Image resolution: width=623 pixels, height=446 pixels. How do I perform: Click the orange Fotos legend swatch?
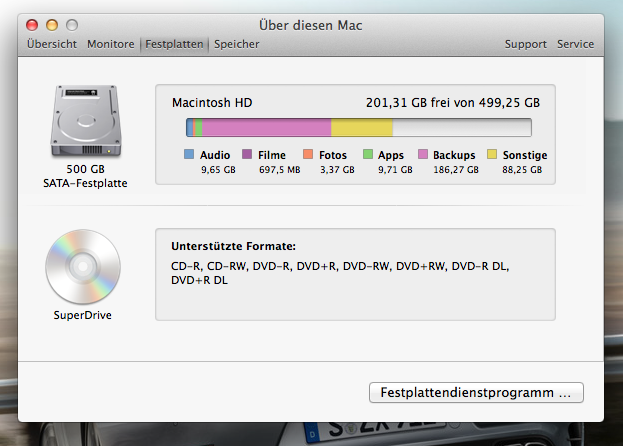coord(308,154)
